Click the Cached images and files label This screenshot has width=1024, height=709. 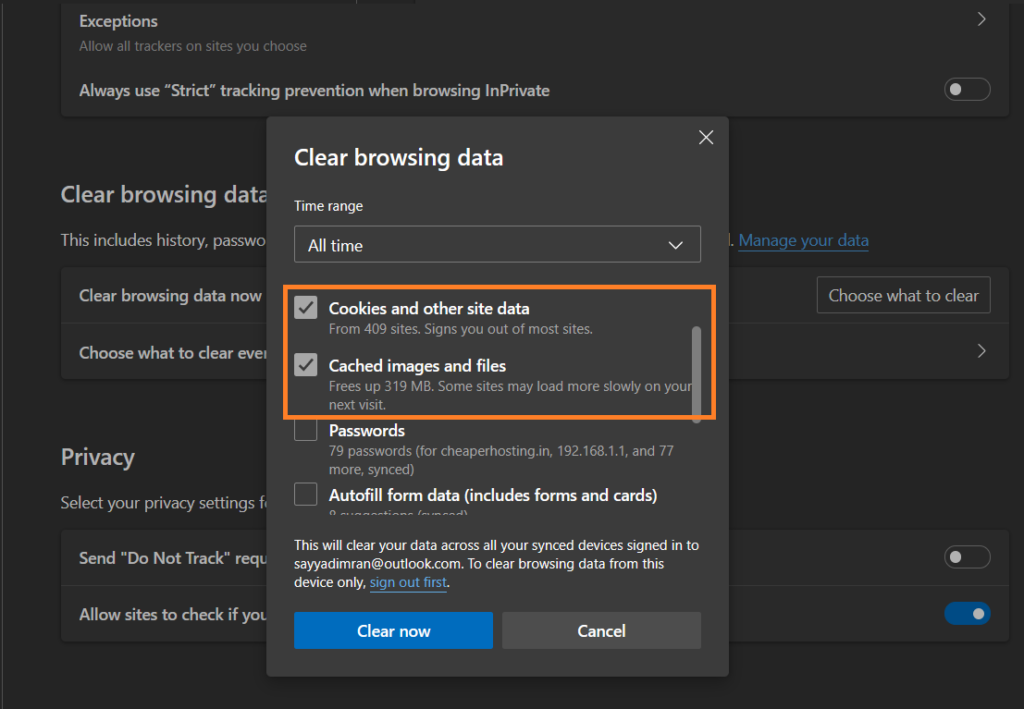tap(417, 366)
